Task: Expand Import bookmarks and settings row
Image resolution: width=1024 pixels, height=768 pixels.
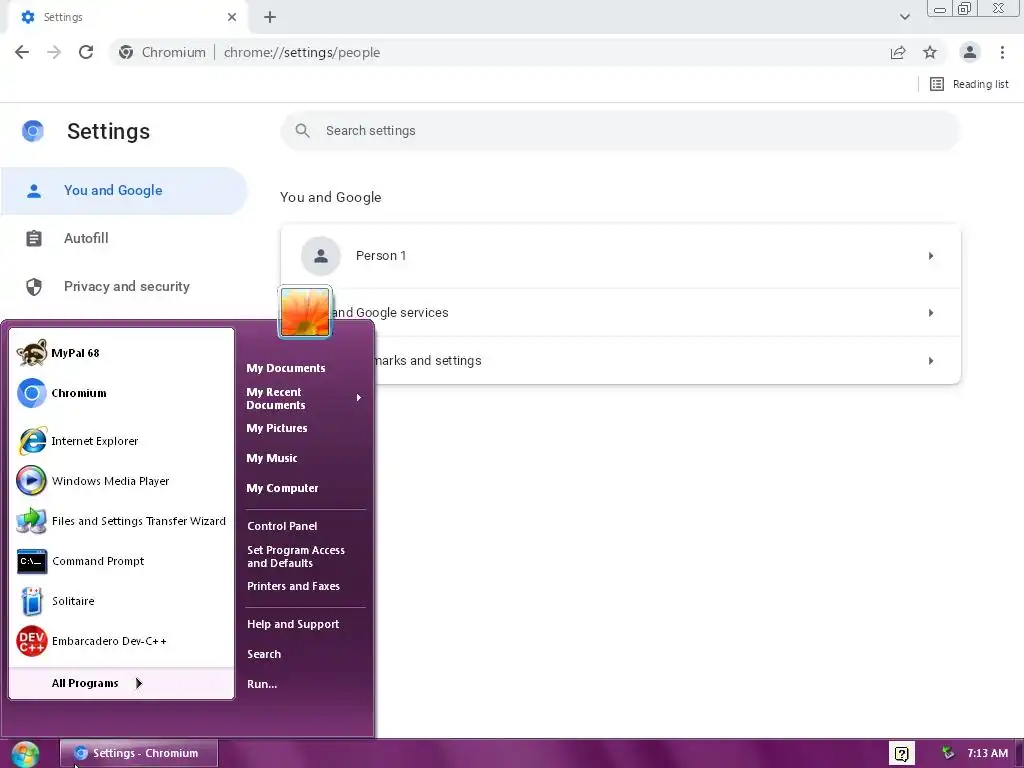Action: pos(620,360)
